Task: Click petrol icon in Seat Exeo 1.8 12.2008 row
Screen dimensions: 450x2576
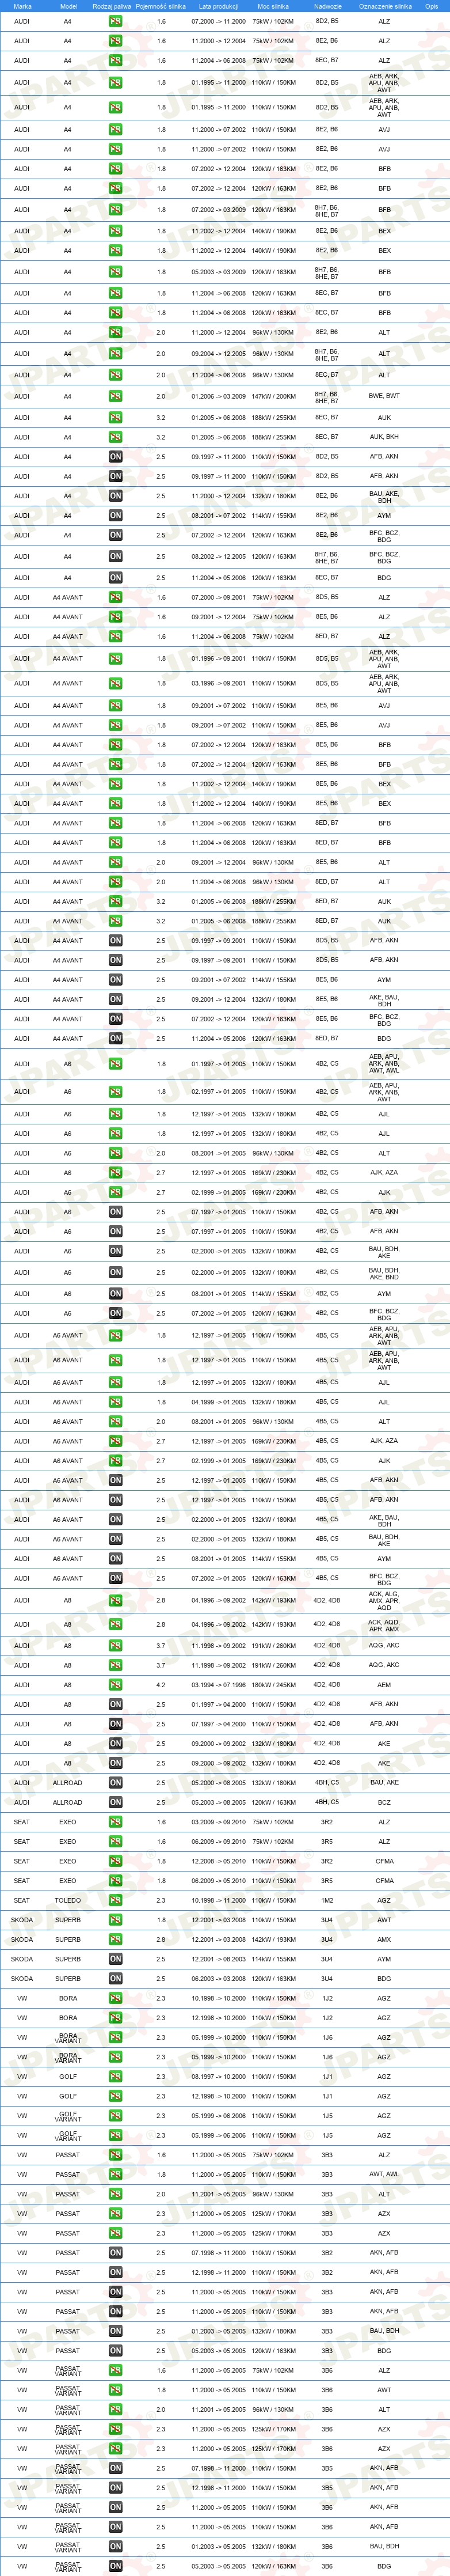Action: [115, 1861]
